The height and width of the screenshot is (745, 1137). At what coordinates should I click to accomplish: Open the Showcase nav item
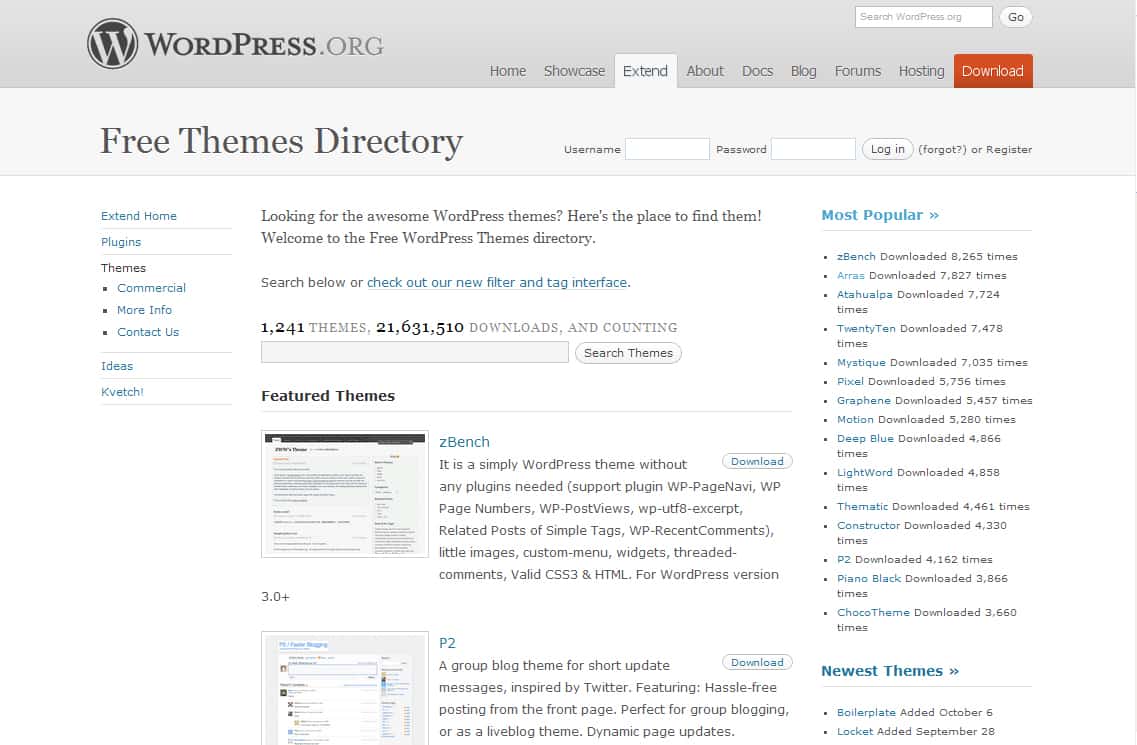(574, 71)
